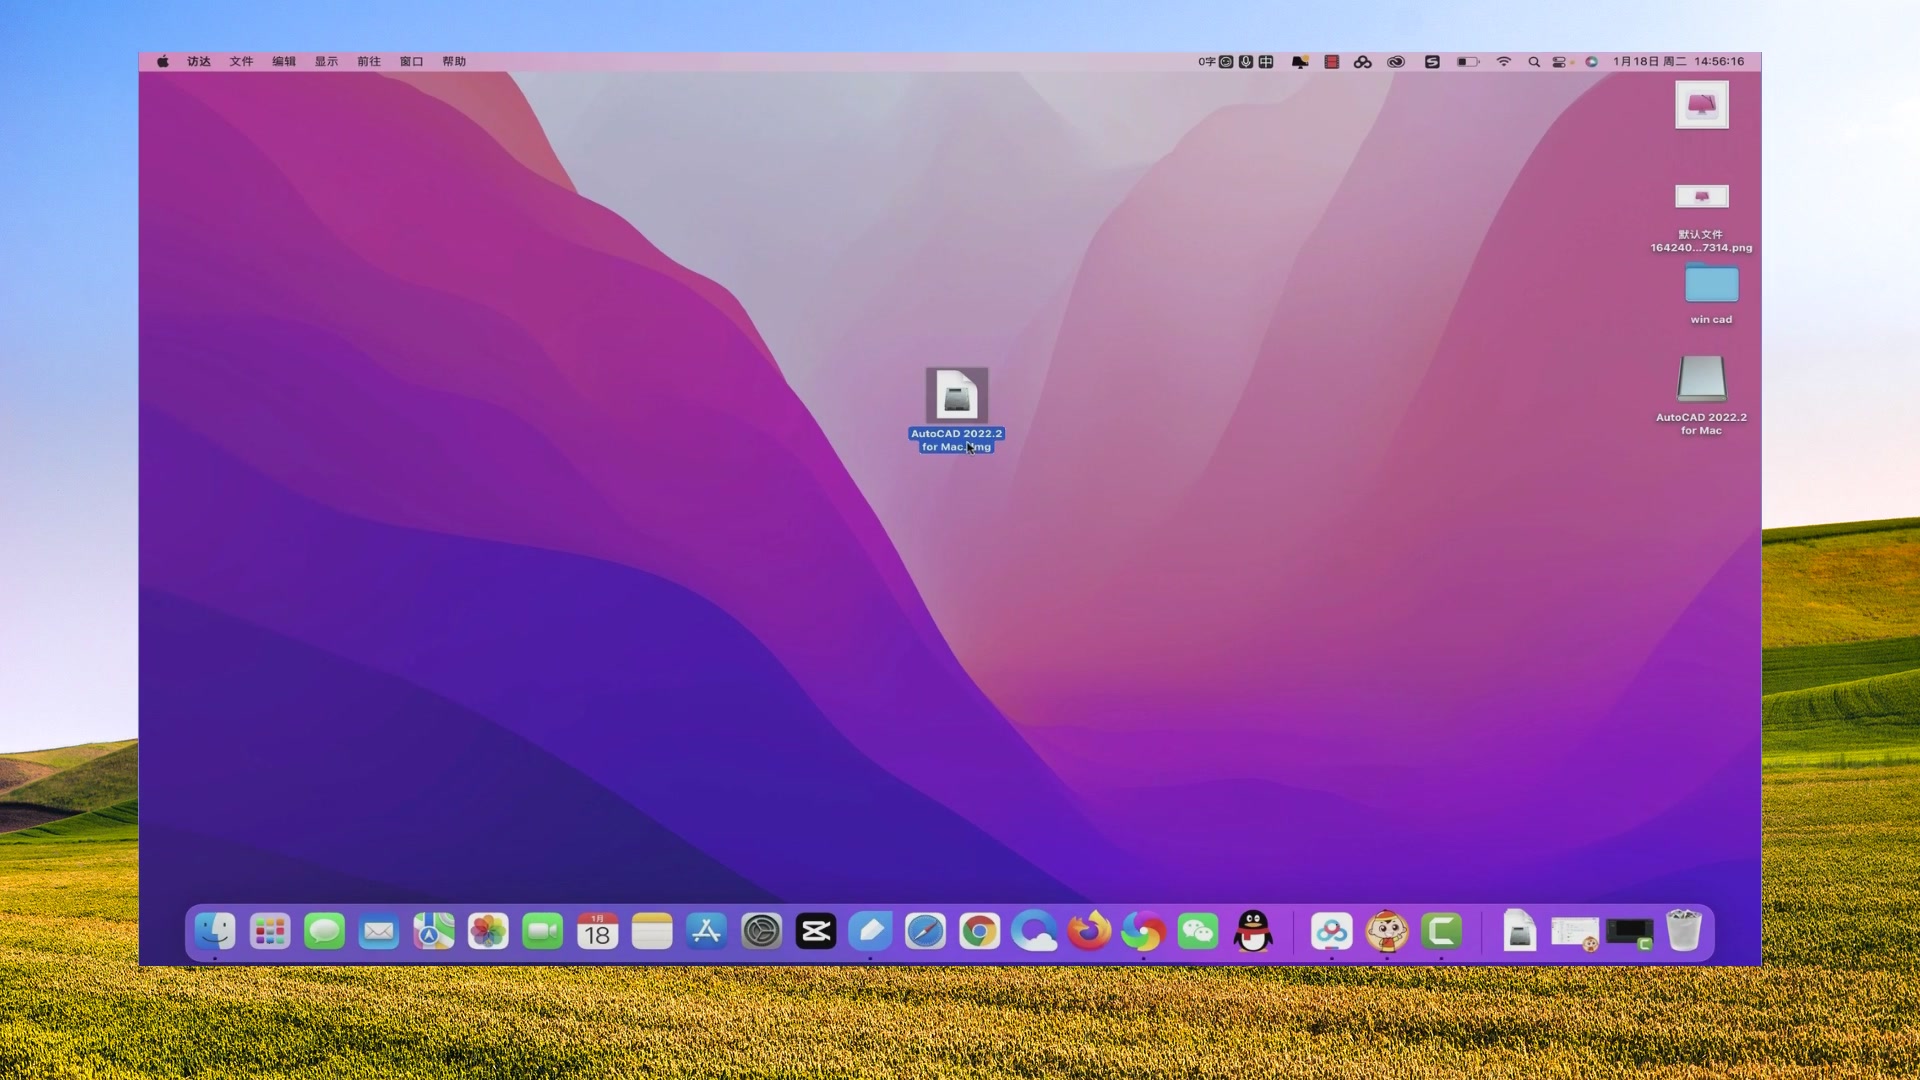Viewport: 1920px width, 1080px height.
Task: Open Sogou input S icon
Action: [1432, 62]
